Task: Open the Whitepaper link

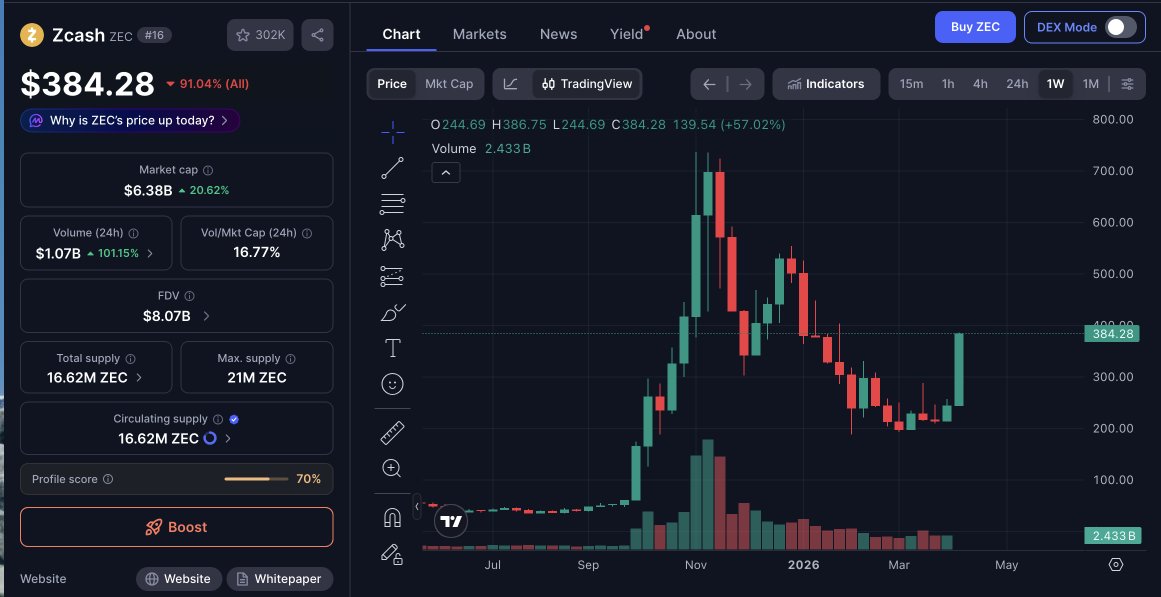Action: click(279, 579)
